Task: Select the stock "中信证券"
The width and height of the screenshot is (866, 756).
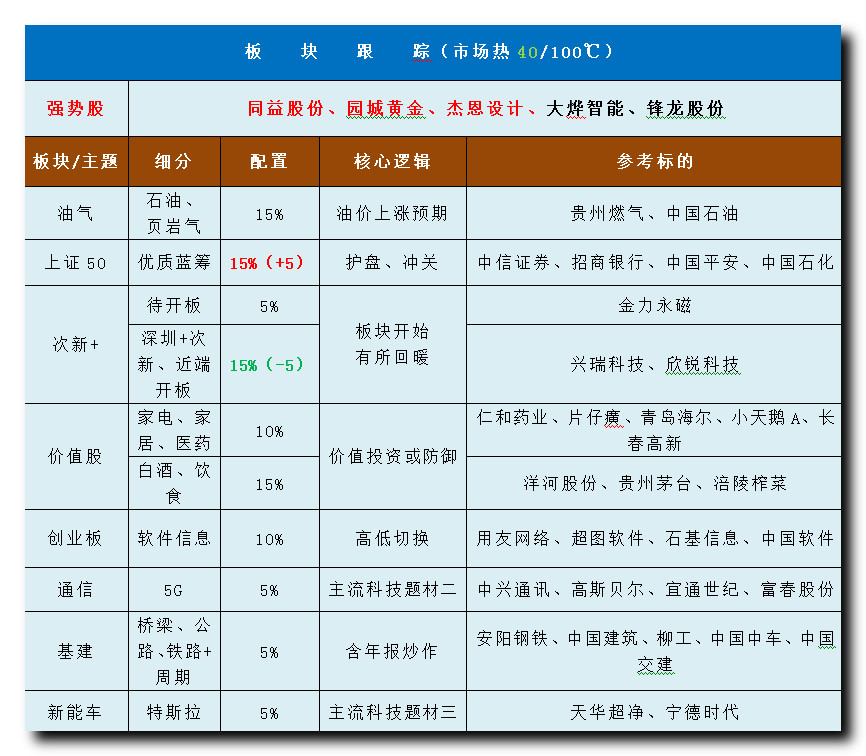Action: click(514, 262)
